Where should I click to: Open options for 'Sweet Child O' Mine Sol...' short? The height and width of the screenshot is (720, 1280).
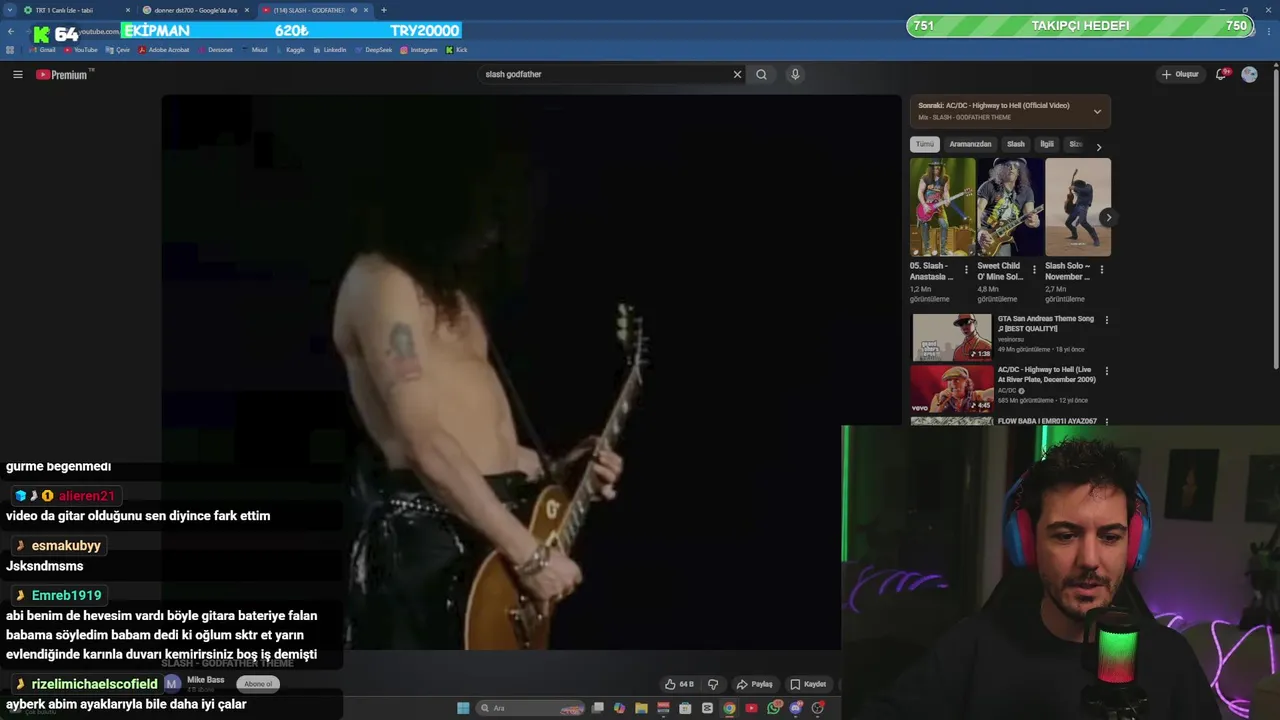click(1034, 270)
